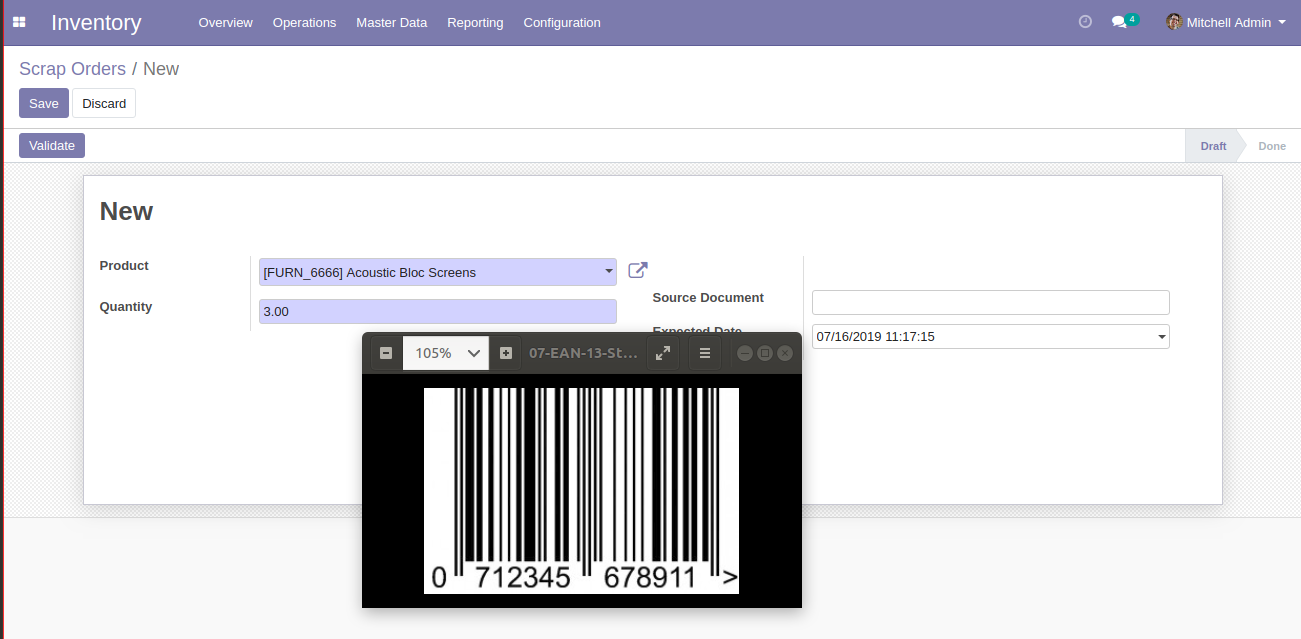Image resolution: width=1301 pixels, height=639 pixels.
Task: Open the Overview menu
Action: pos(226,22)
